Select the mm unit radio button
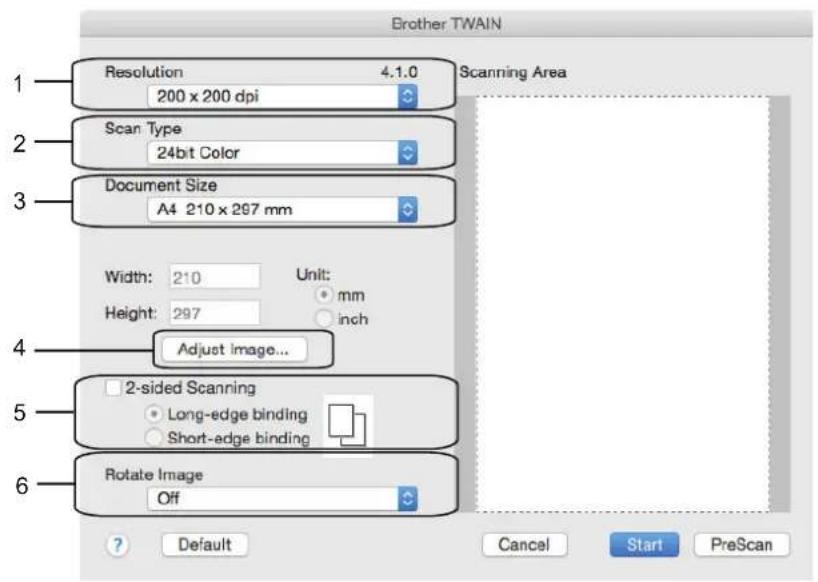This screenshot has width=818, height=582. coord(324,295)
